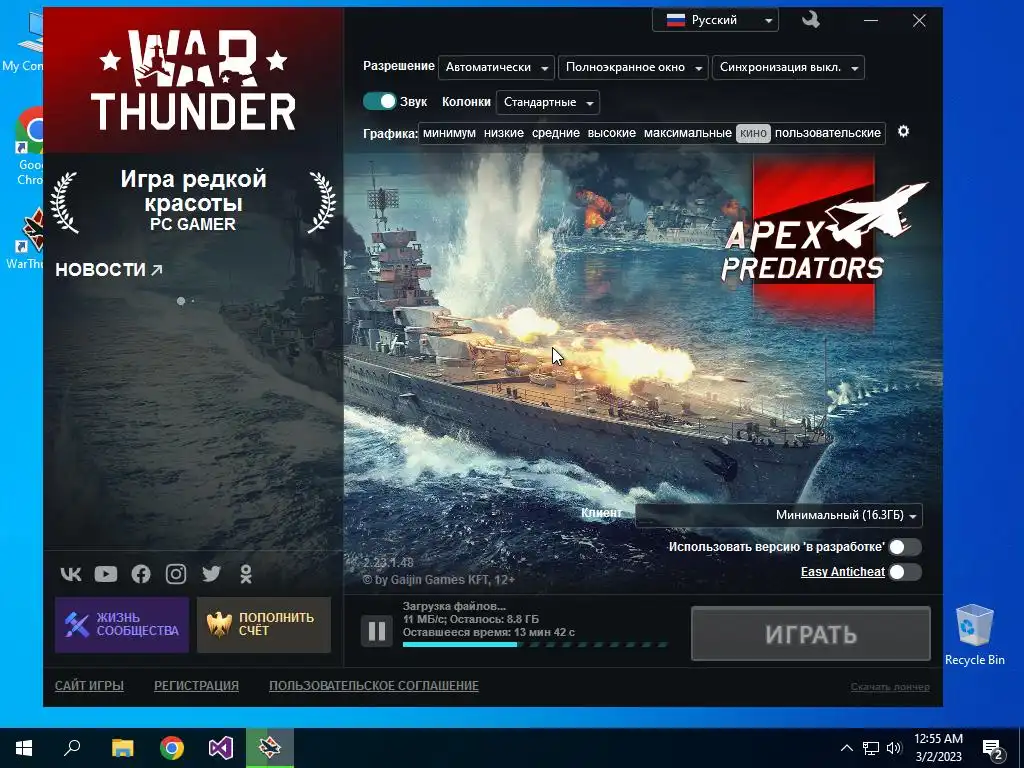Select the кино graphics preset
The width and height of the screenshot is (1024, 768).
click(x=753, y=133)
